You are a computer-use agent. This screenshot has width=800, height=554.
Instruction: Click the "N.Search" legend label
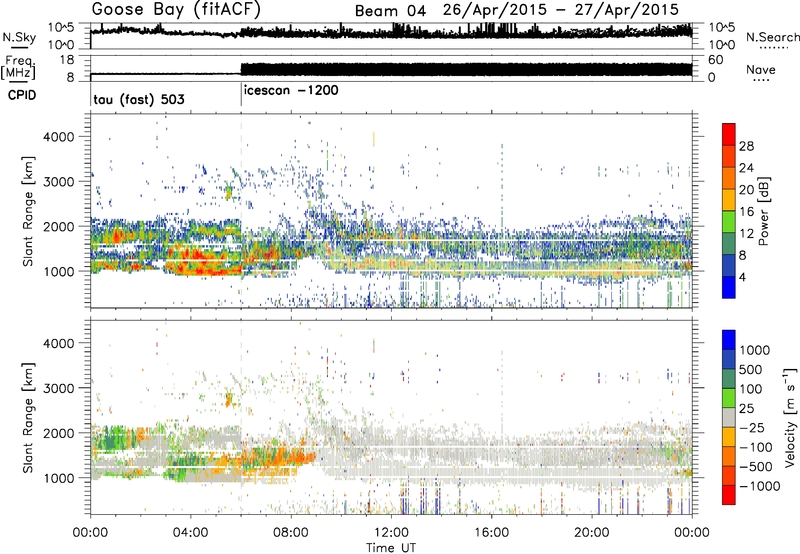click(x=772, y=37)
